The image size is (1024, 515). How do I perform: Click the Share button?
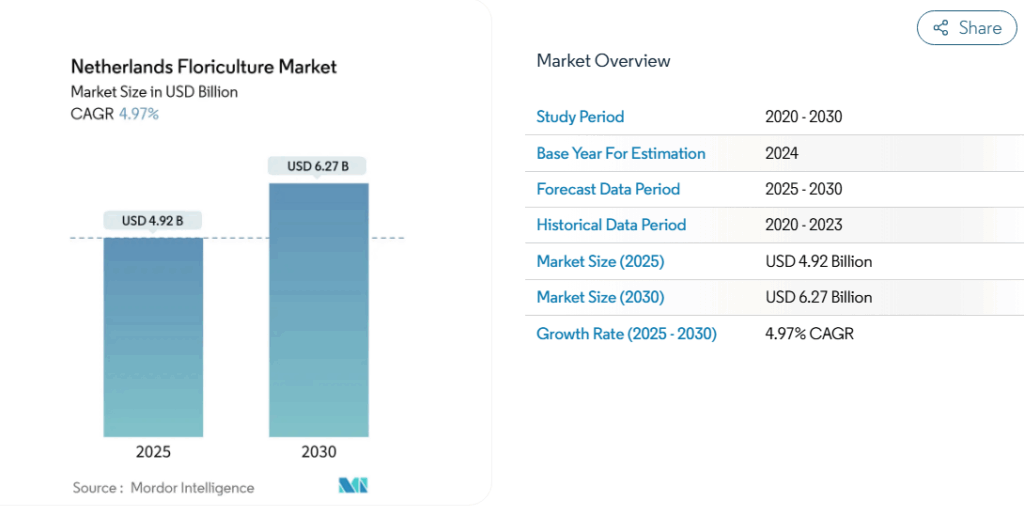967,28
